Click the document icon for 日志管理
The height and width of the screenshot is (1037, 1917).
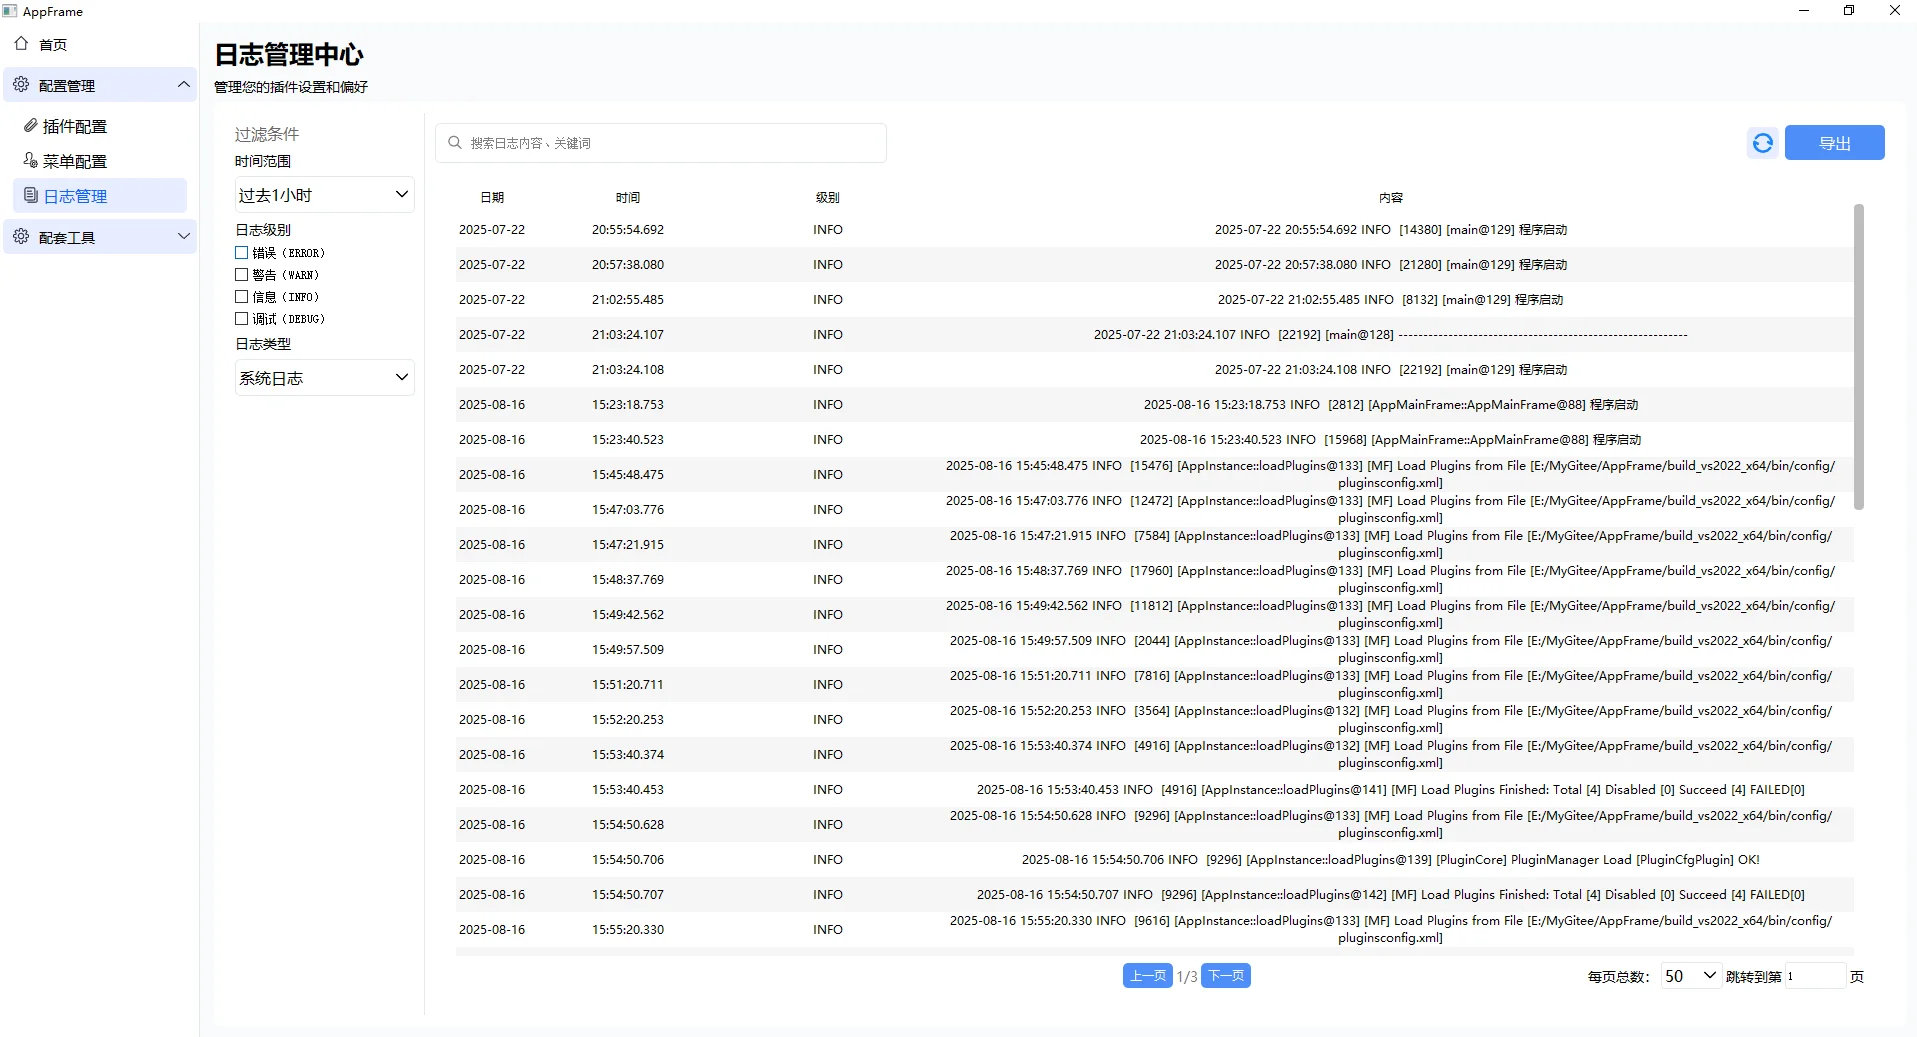pyautogui.click(x=31, y=196)
